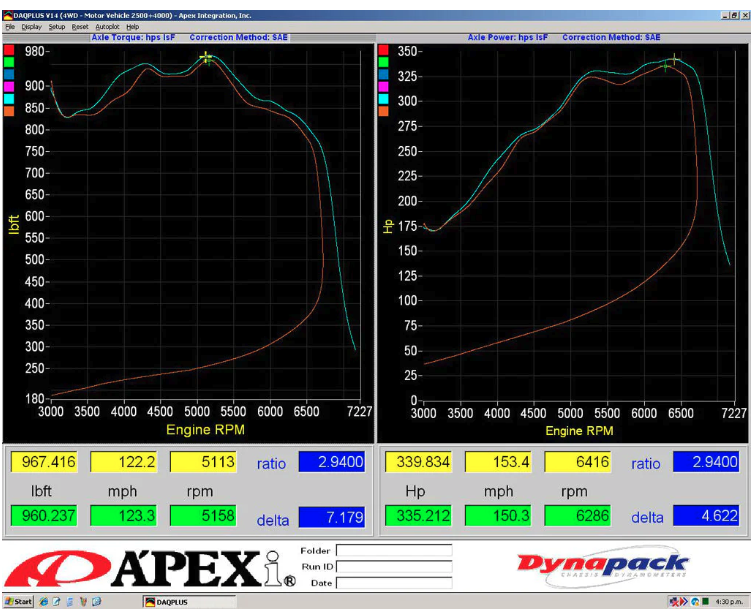Select the 967.416 lbft yellow readout
Image resolution: width=753 pixels, height=612 pixels.
coord(44,462)
